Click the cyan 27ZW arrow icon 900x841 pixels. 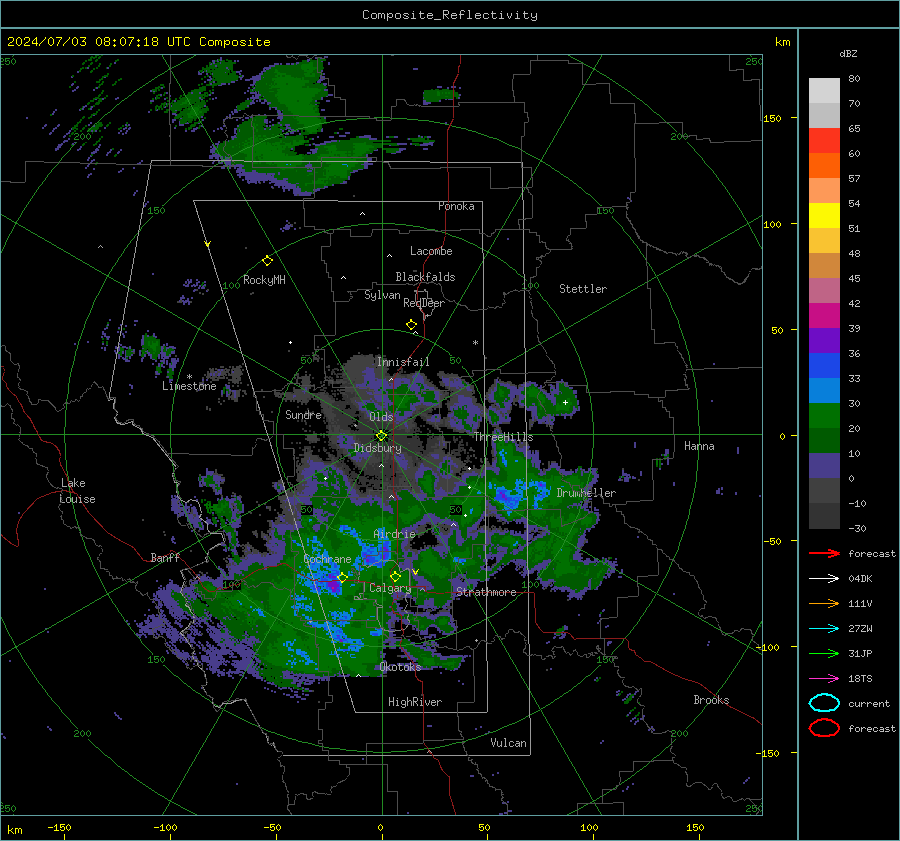coord(824,629)
